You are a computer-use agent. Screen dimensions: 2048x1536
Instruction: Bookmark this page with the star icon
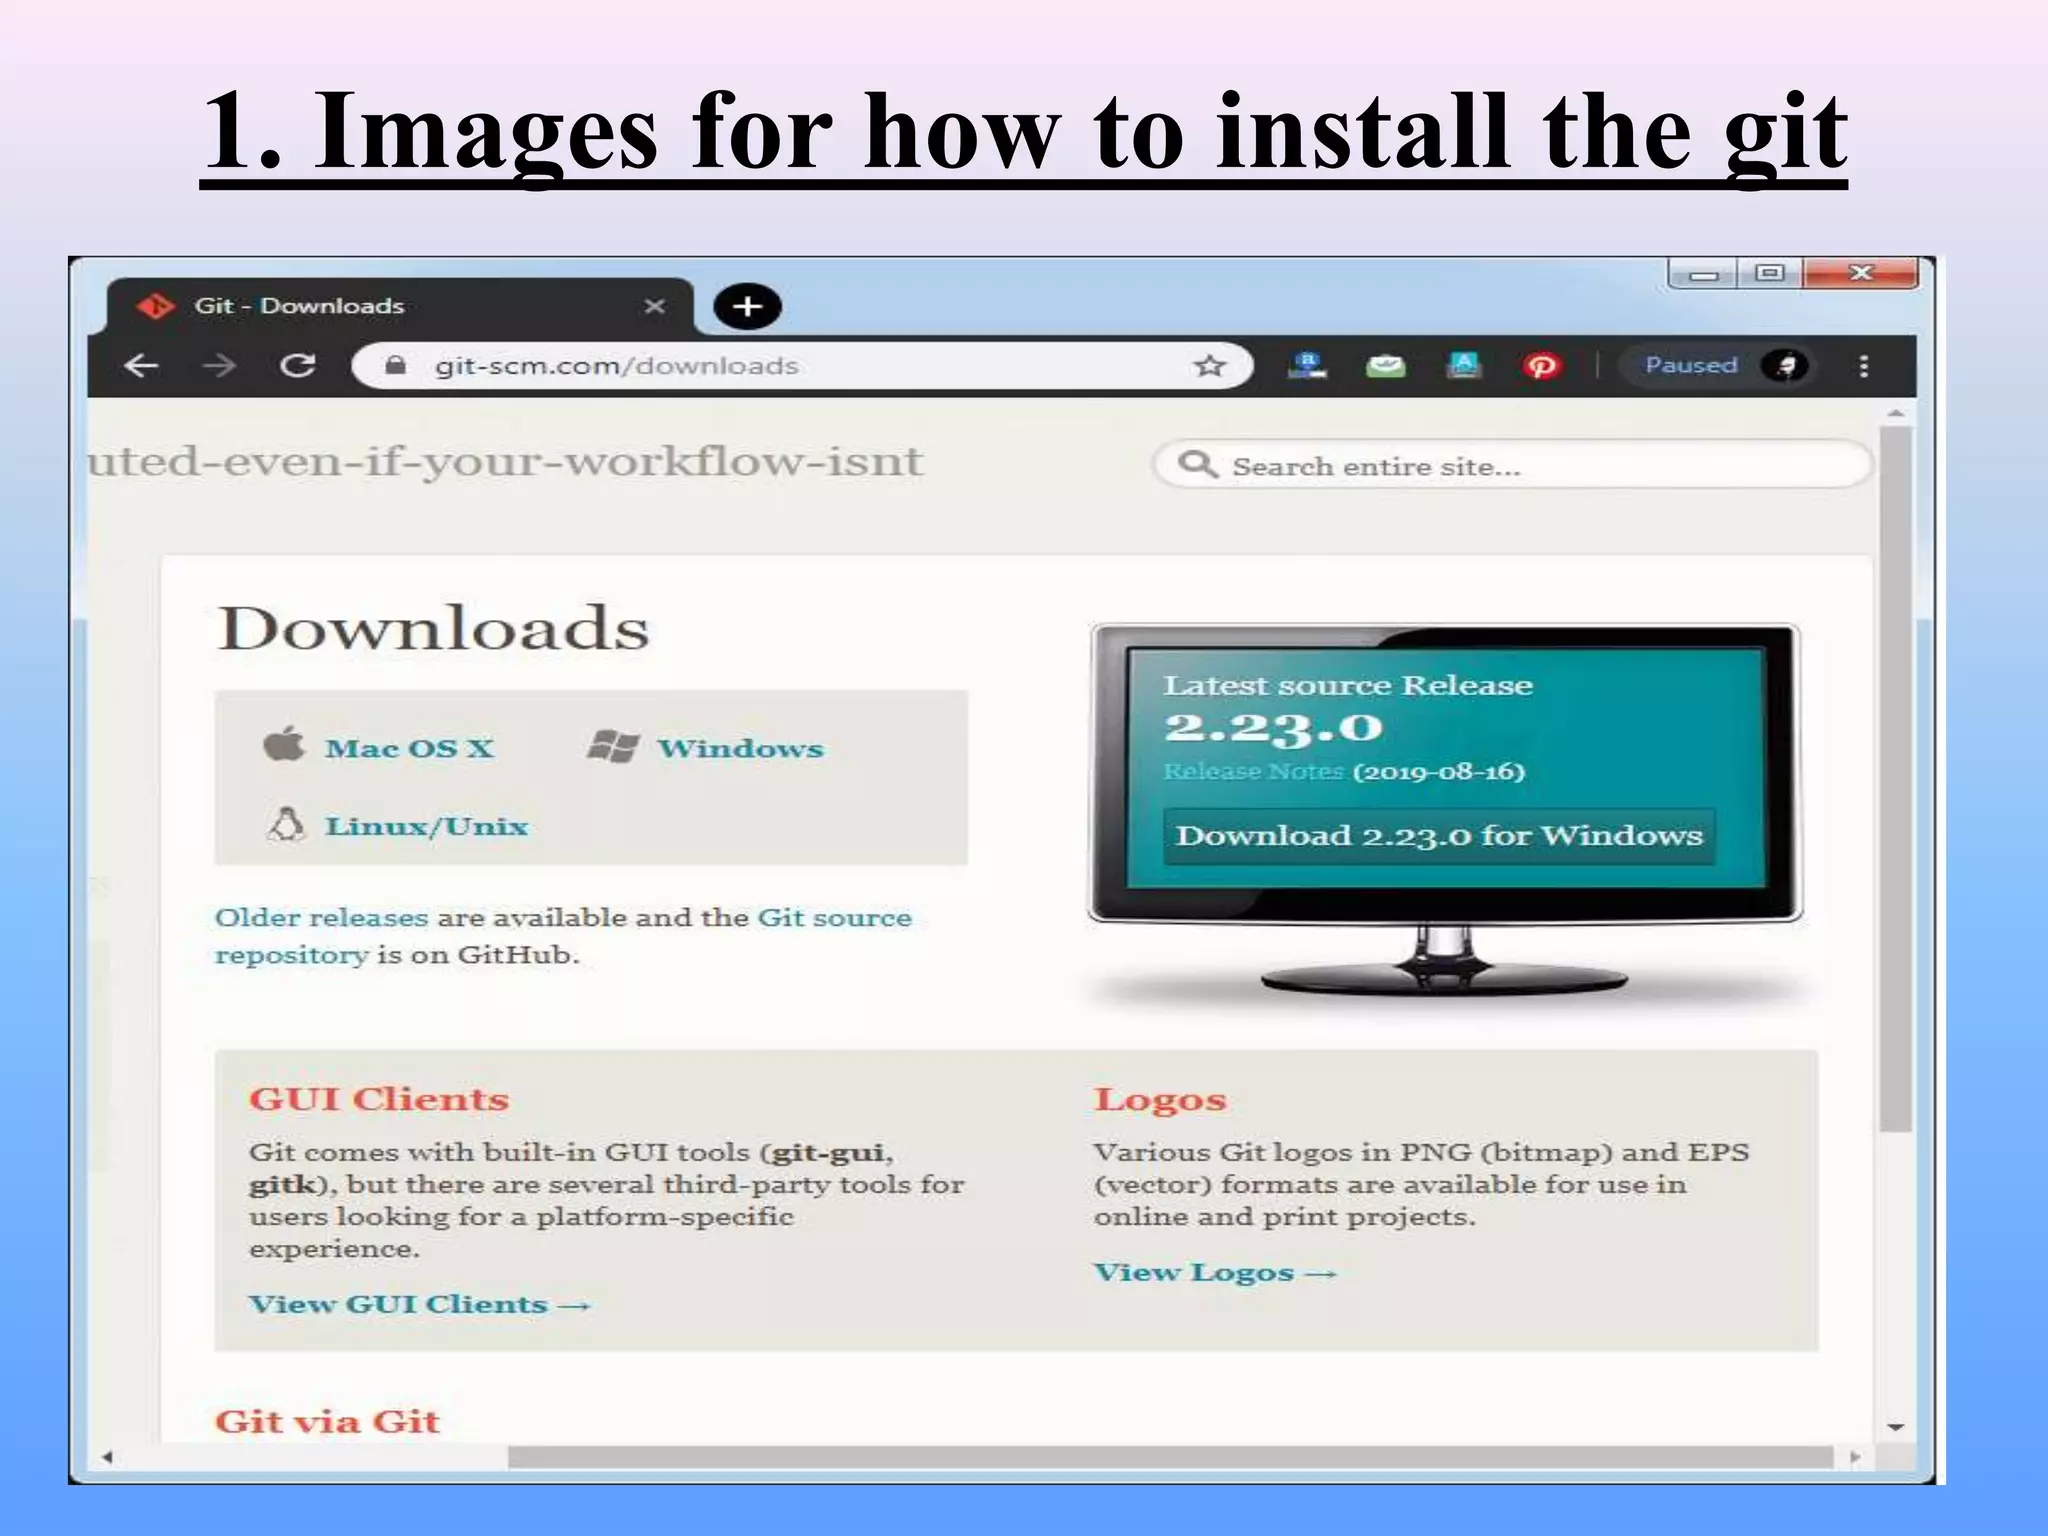pyautogui.click(x=1210, y=366)
